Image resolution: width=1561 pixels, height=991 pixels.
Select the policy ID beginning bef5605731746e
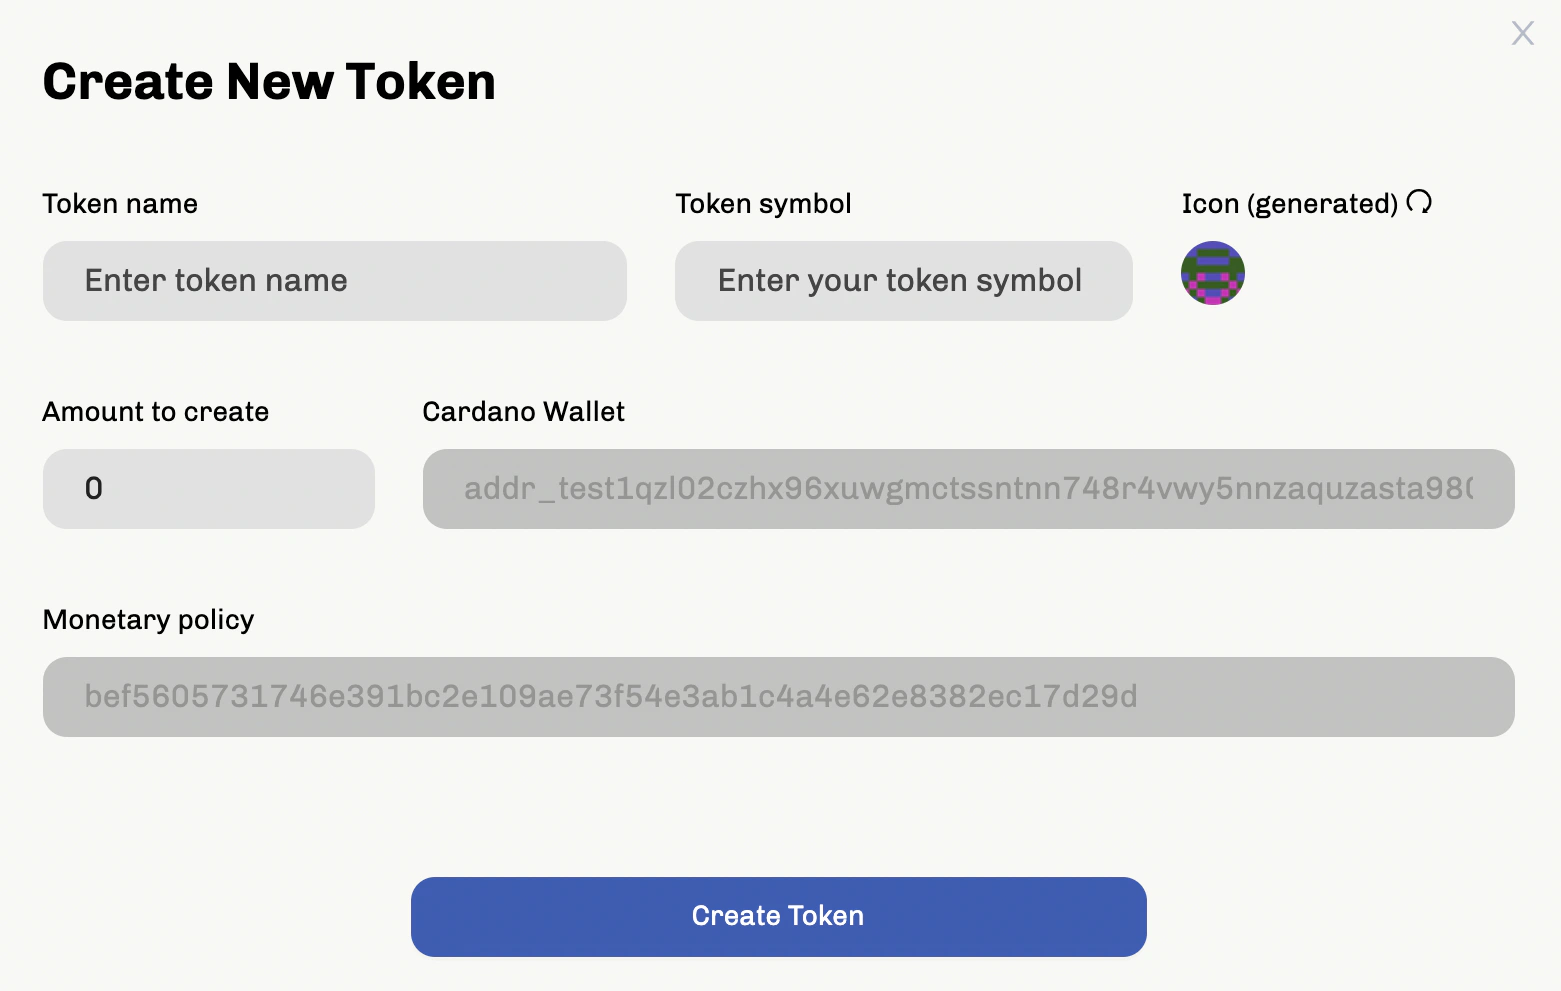(611, 696)
